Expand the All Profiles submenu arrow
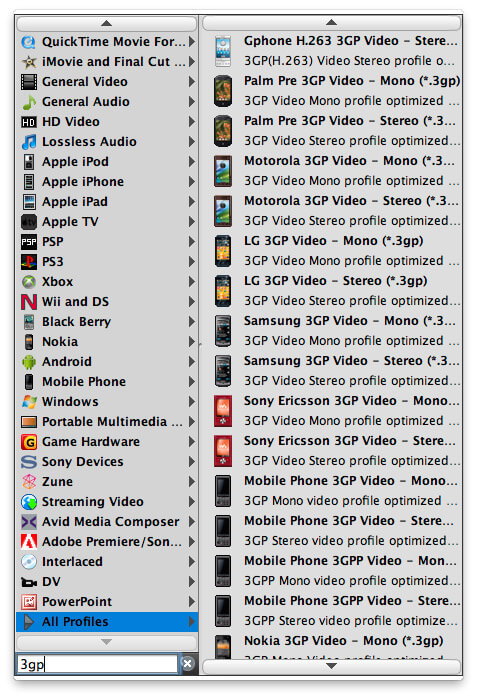 click(x=192, y=622)
